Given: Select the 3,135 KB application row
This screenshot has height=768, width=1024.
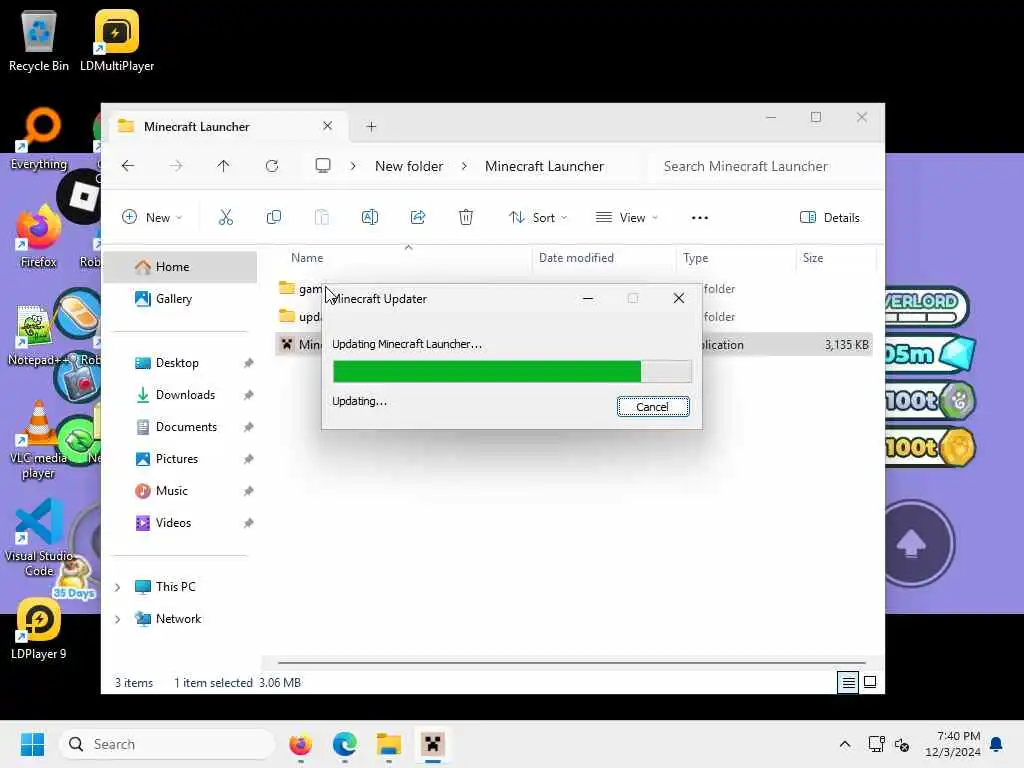Looking at the screenshot, I should point(573,344).
